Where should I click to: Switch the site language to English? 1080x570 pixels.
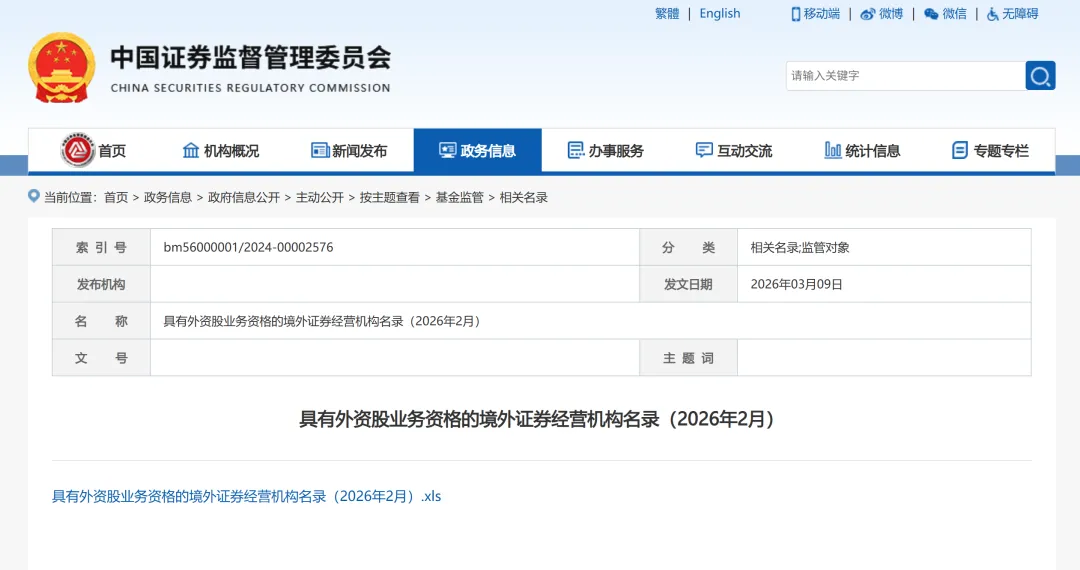pyautogui.click(x=720, y=14)
